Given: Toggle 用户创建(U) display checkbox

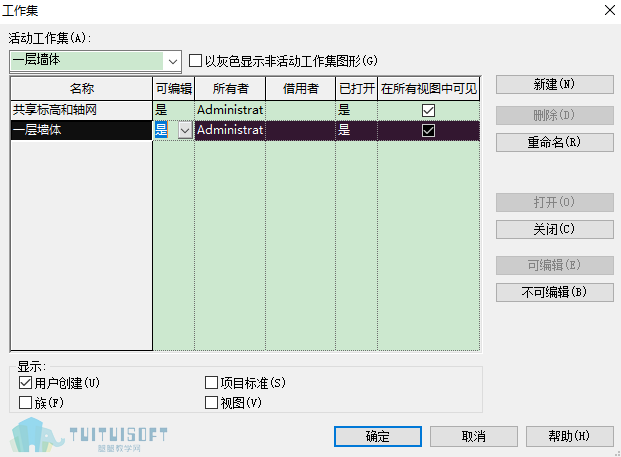Looking at the screenshot, I should click(25, 383).
